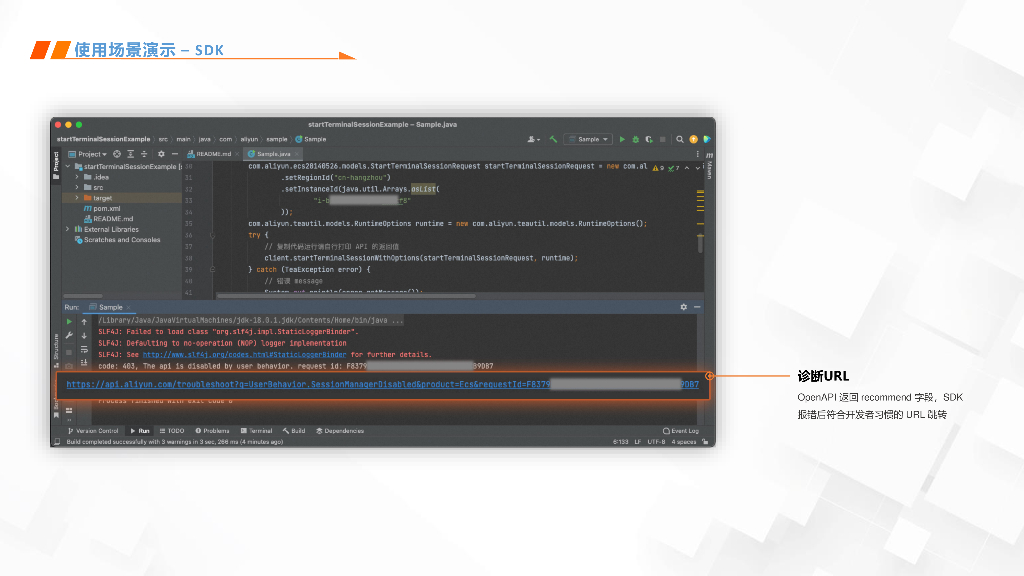Click the green Run button in top toolbar
1024x576 pixels.
[x=622, y=139]
